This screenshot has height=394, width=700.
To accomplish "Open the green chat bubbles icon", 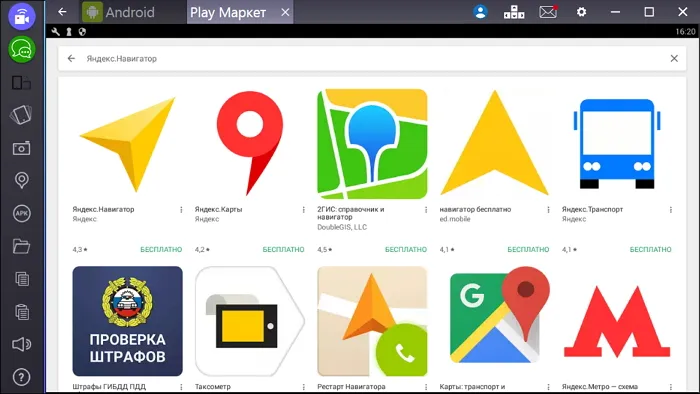I will click(21, 50).
